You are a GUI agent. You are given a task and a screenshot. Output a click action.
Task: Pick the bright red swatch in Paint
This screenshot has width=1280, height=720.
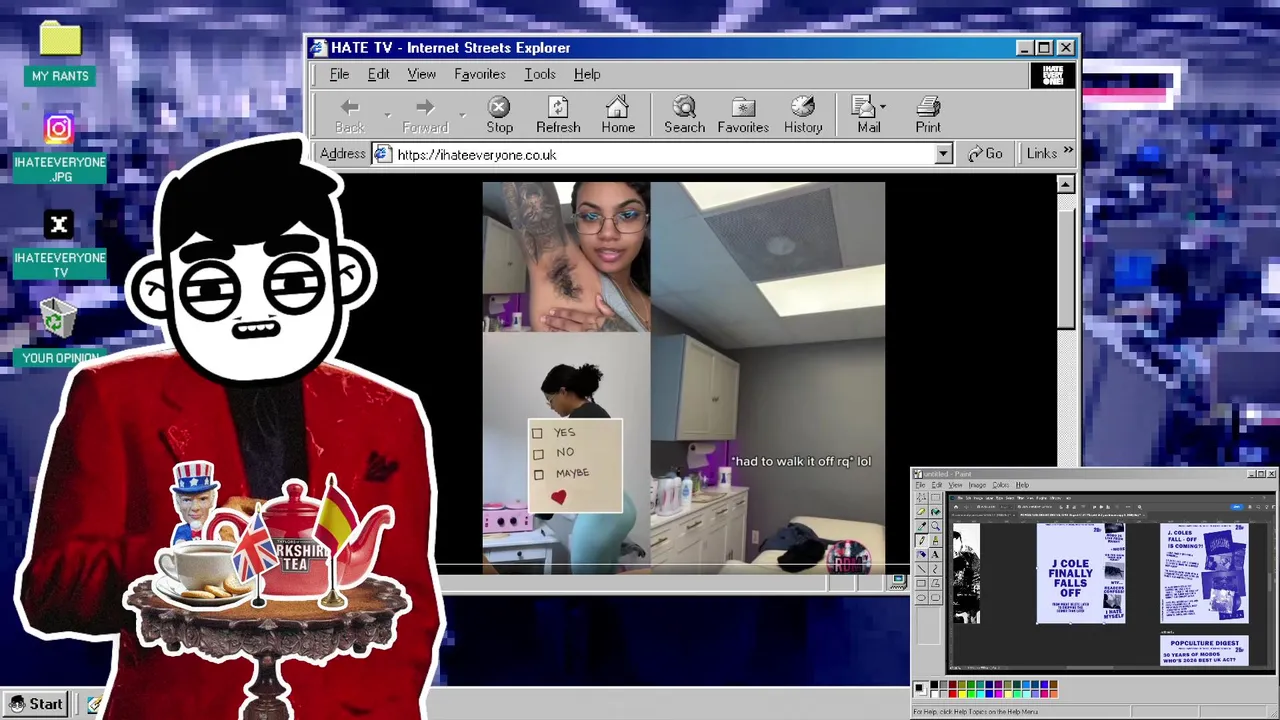tap(952, 693)
